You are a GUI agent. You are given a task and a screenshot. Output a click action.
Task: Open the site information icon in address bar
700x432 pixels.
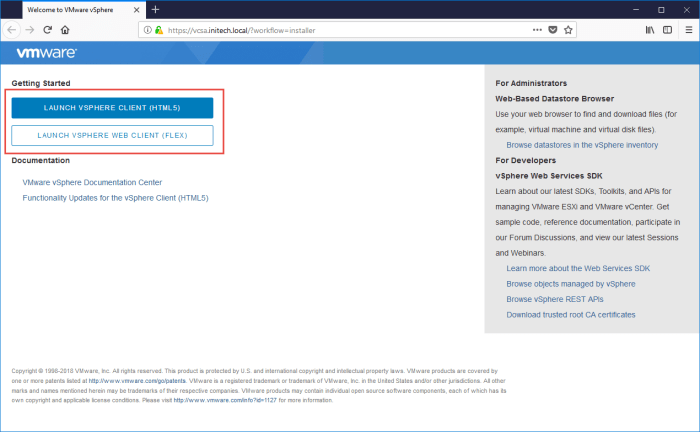(147, 30)
